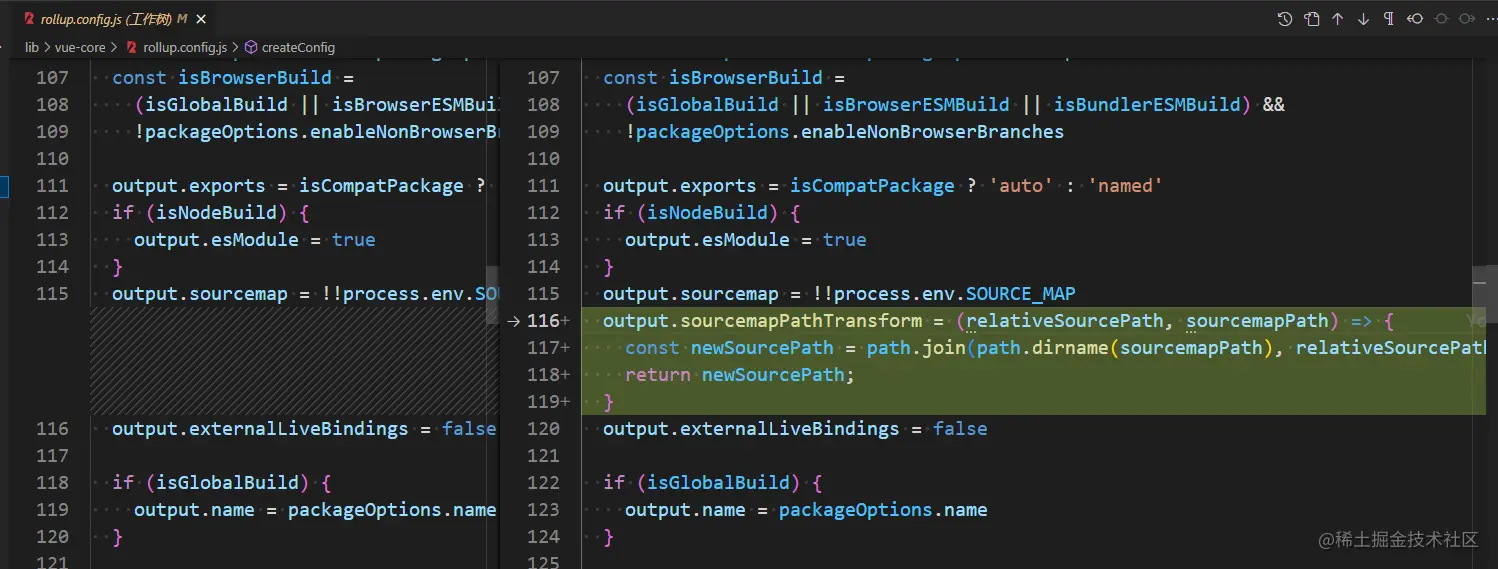The height and width of the screenshot is (569, 1498).
Task: Click the closing brace on added line 119
Action: tap(608, 402)
